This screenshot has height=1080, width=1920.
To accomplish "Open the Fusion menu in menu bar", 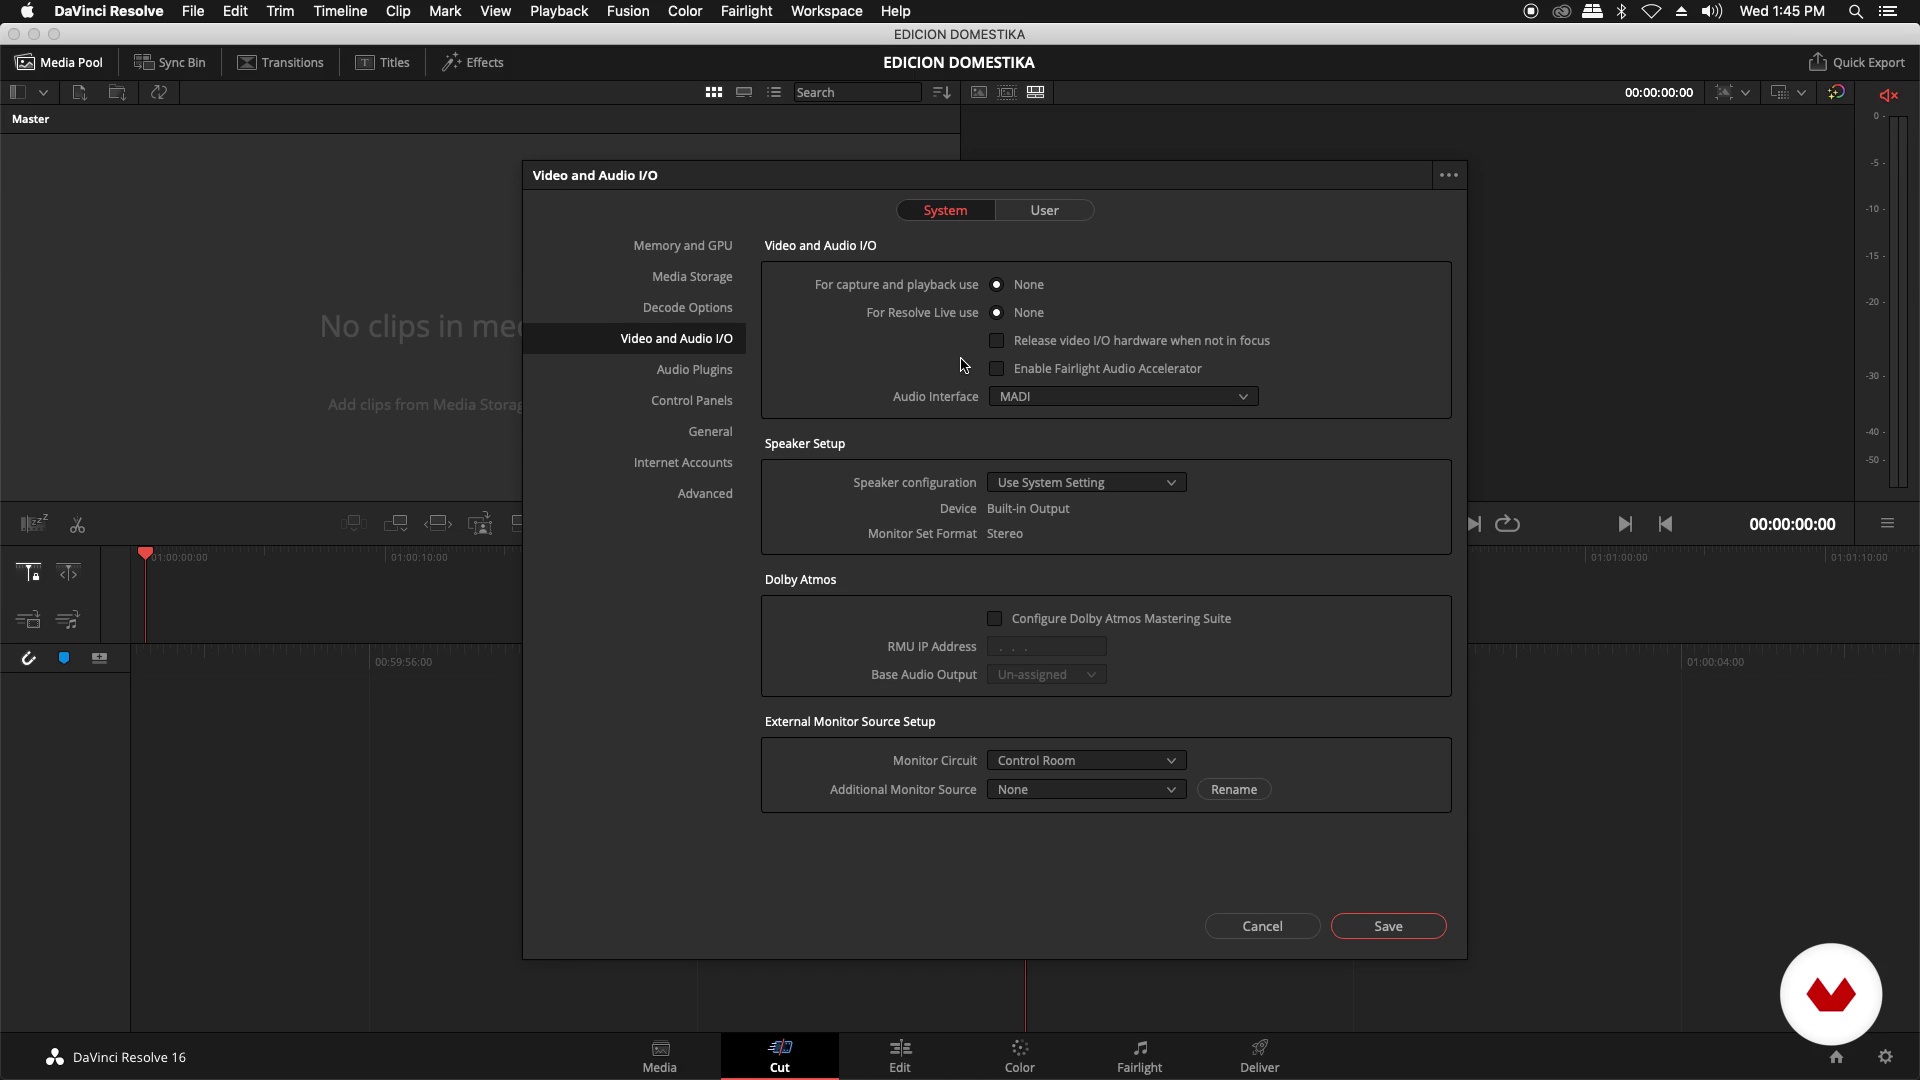I will pos(627,11).
